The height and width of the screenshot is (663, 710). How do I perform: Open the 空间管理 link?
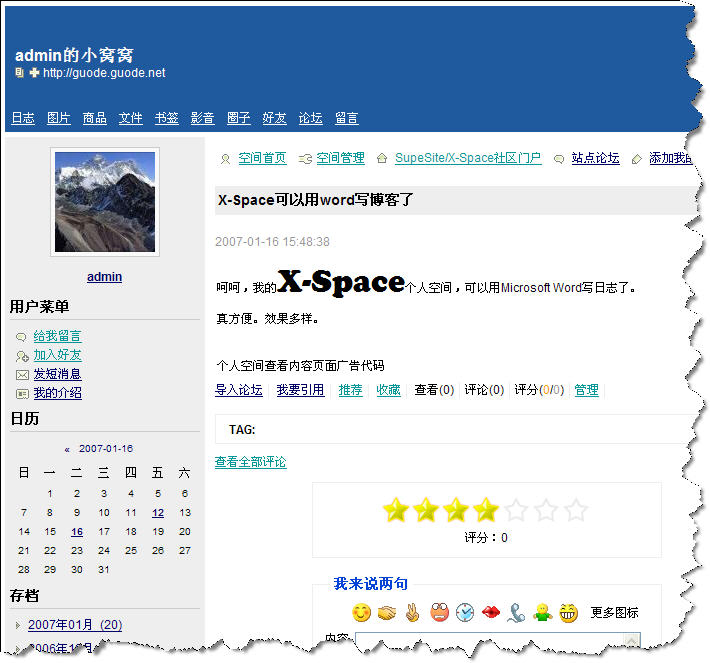341,158
